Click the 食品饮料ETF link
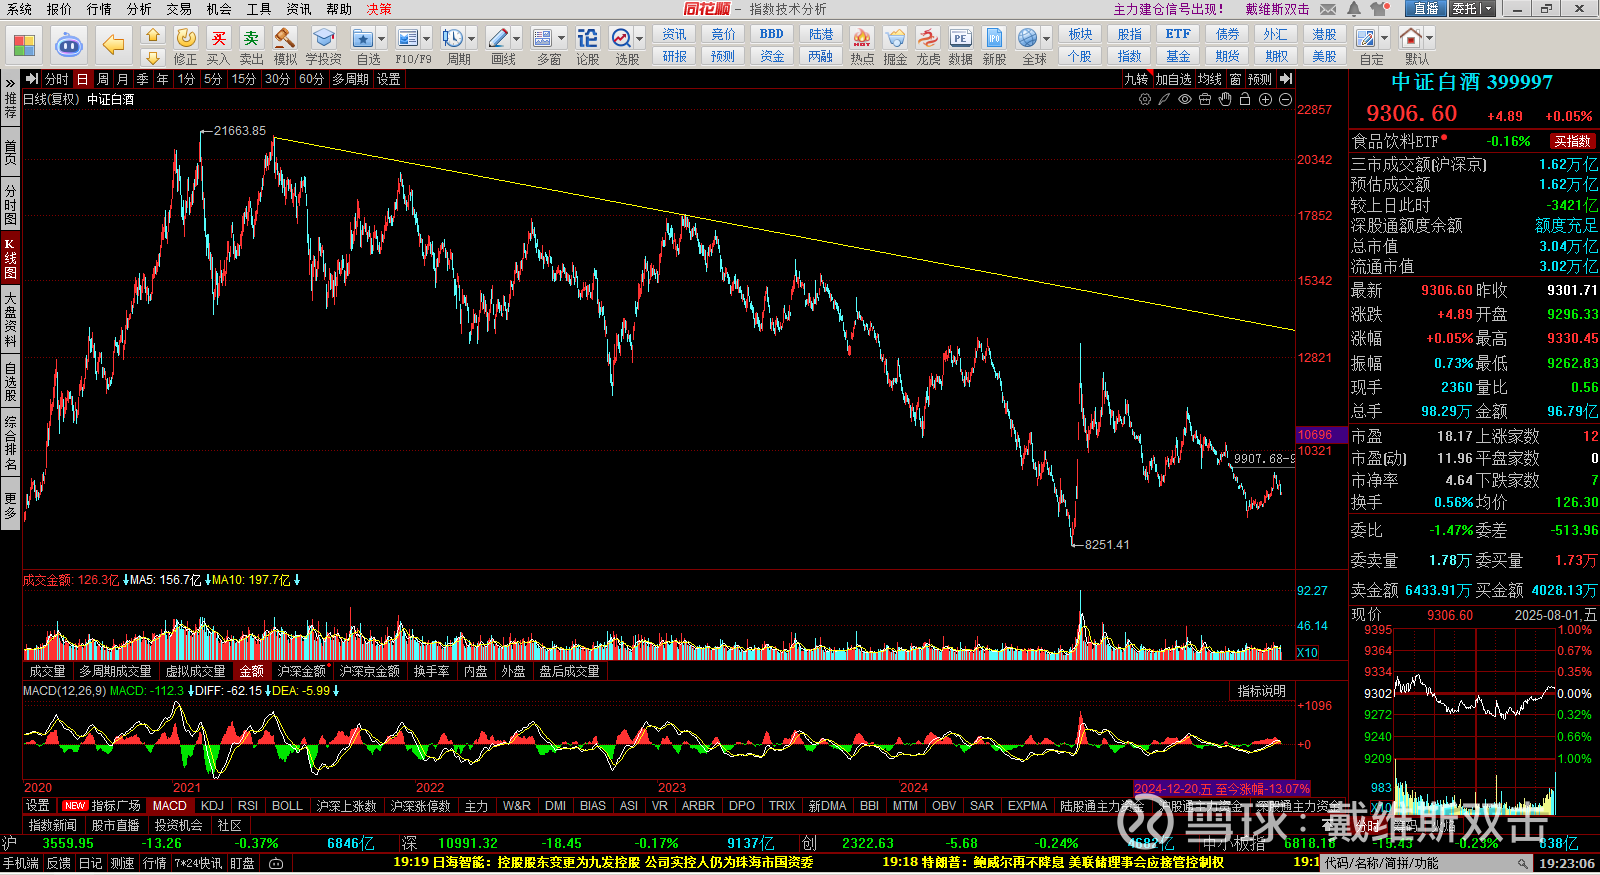1600x875 pixels. pos(1395,141)
